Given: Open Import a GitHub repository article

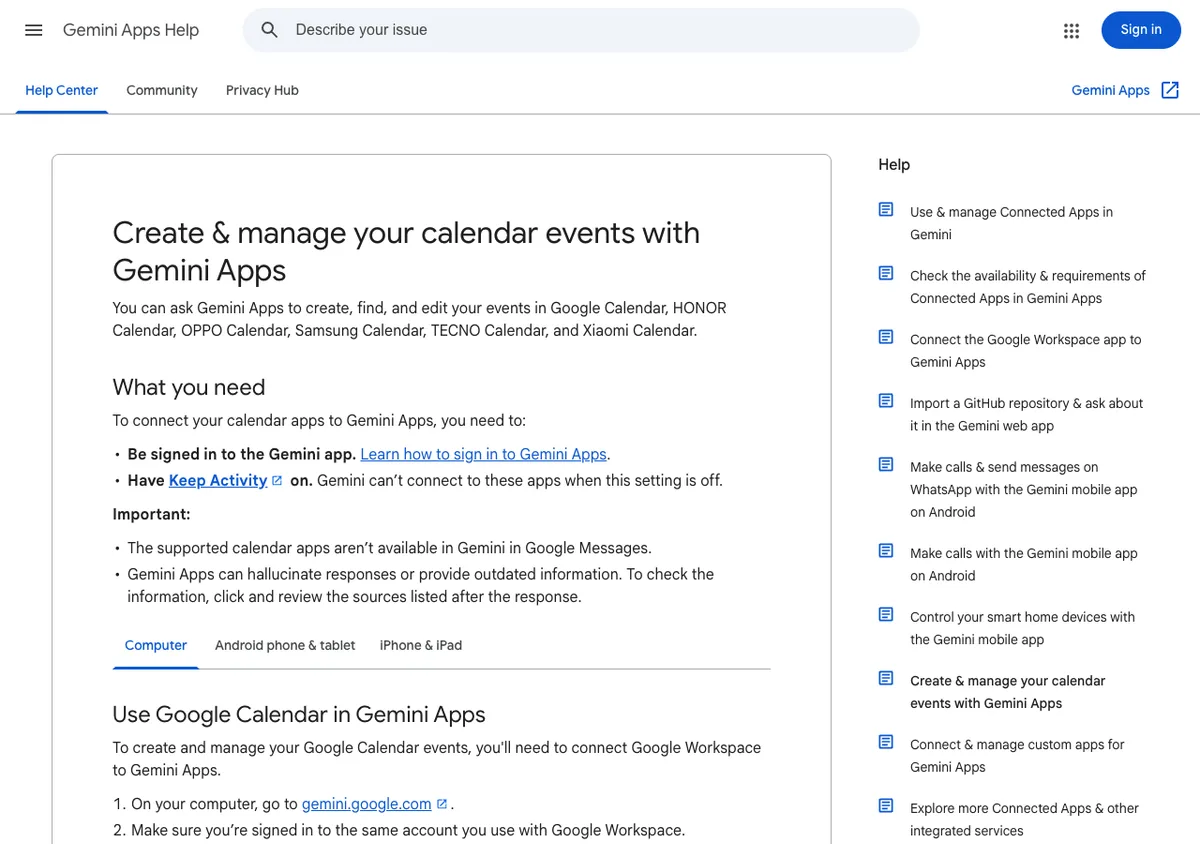Looking at the screenshot, I should (1026, 414).
